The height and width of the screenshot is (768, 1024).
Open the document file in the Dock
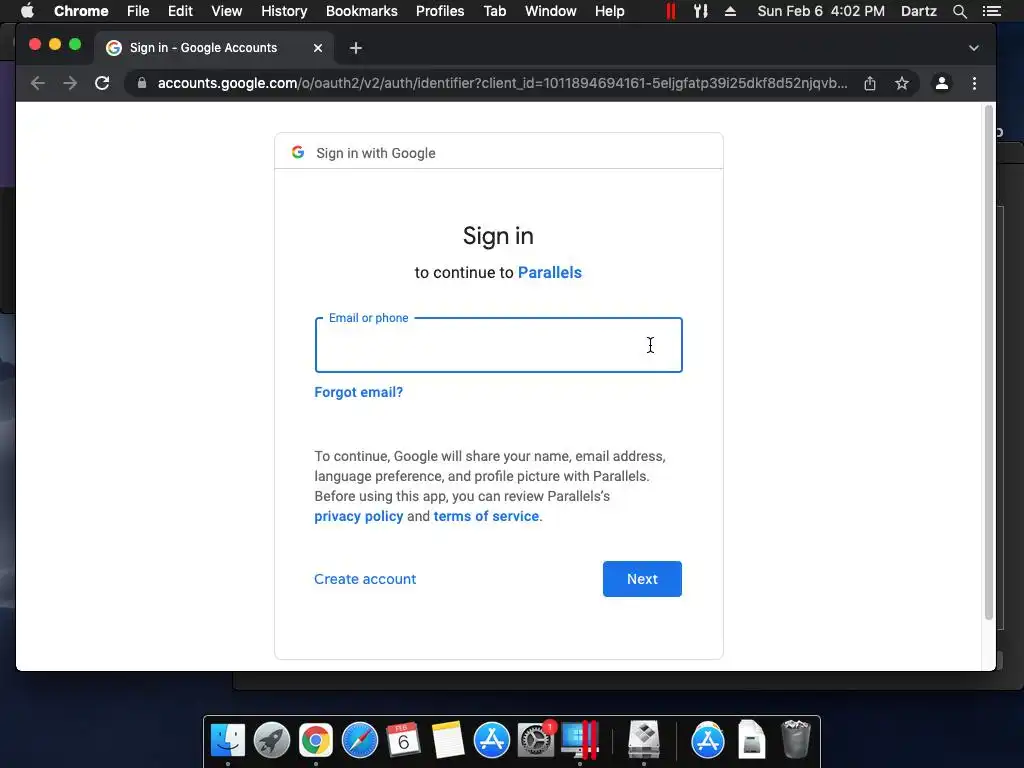coord(752,740)
